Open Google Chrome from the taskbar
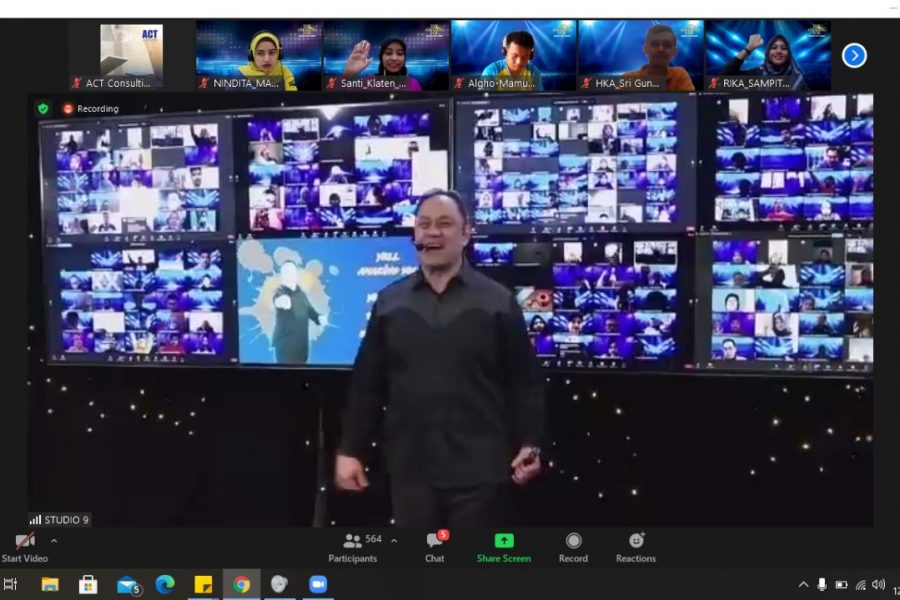This screenshot has width=900, height=600. [x=241, y=584]
